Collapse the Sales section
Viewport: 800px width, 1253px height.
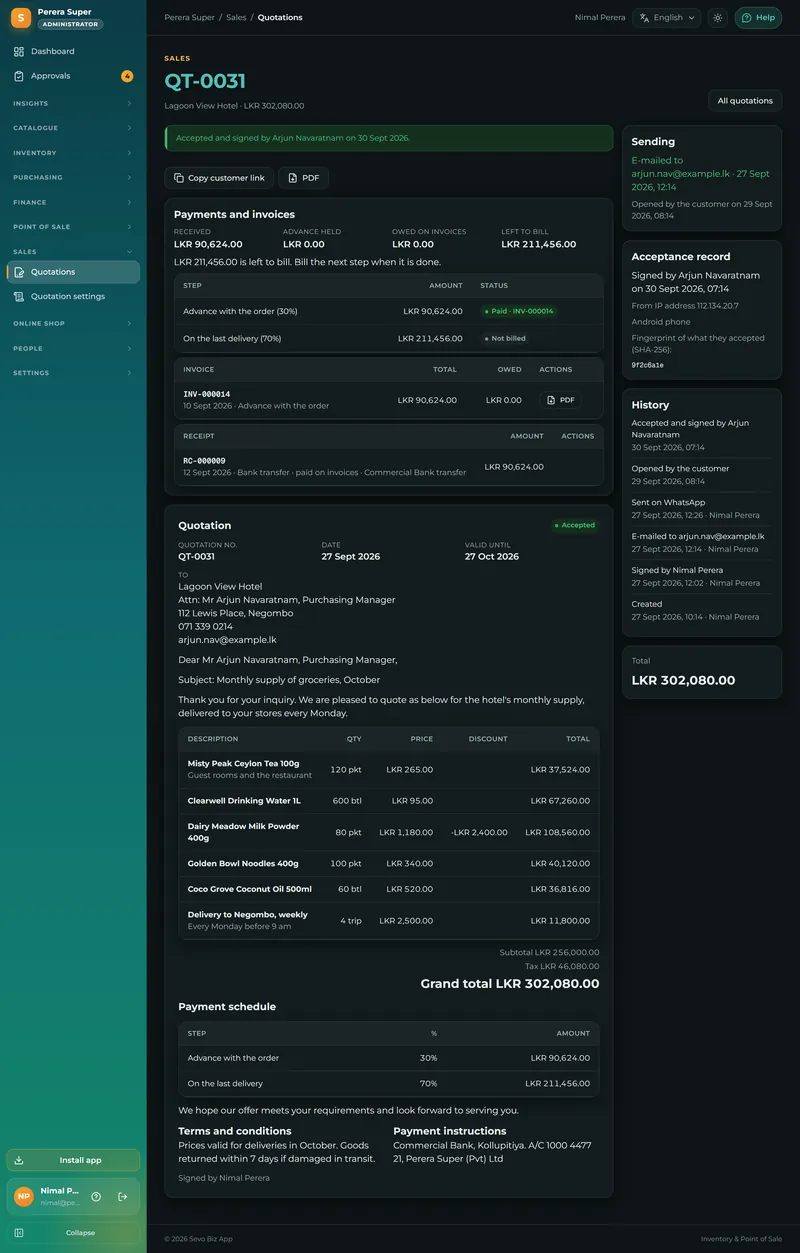coord(73,252)
